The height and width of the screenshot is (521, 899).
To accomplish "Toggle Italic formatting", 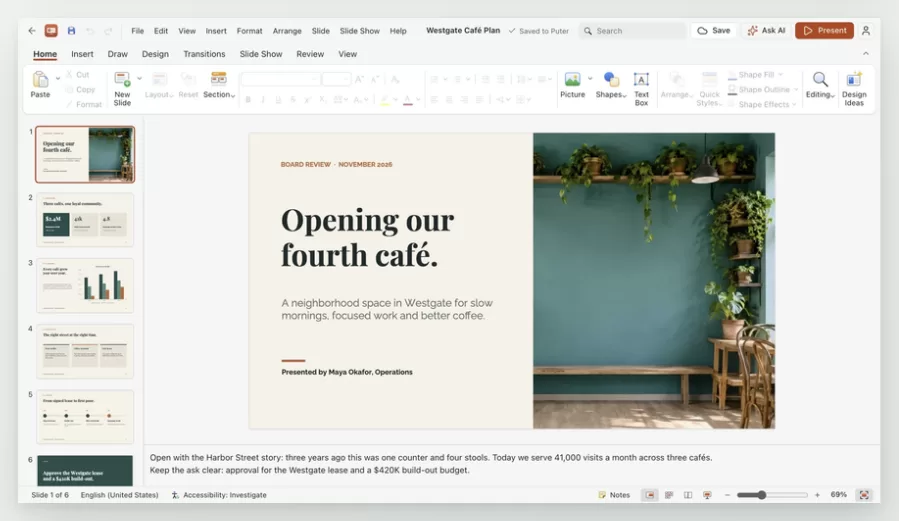I will [x=263, y=100].
